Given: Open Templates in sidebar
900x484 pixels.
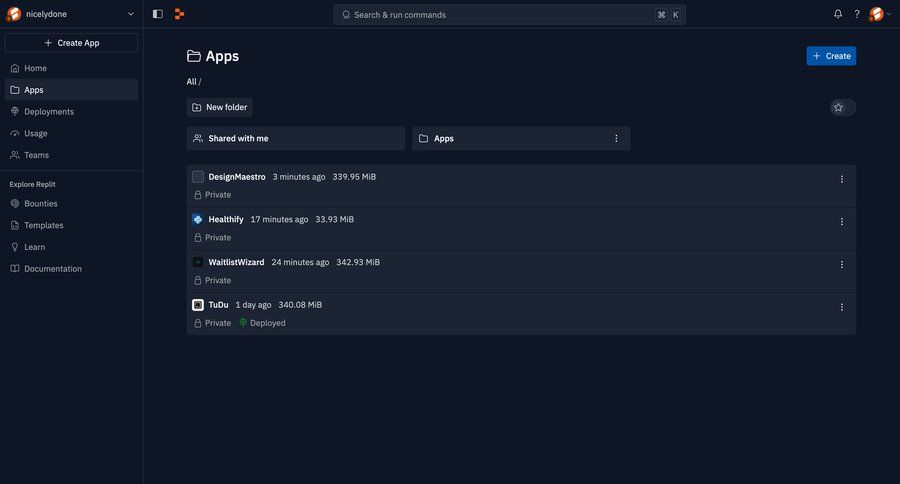Looking at the screenshot, I should [x=71, y=225].
